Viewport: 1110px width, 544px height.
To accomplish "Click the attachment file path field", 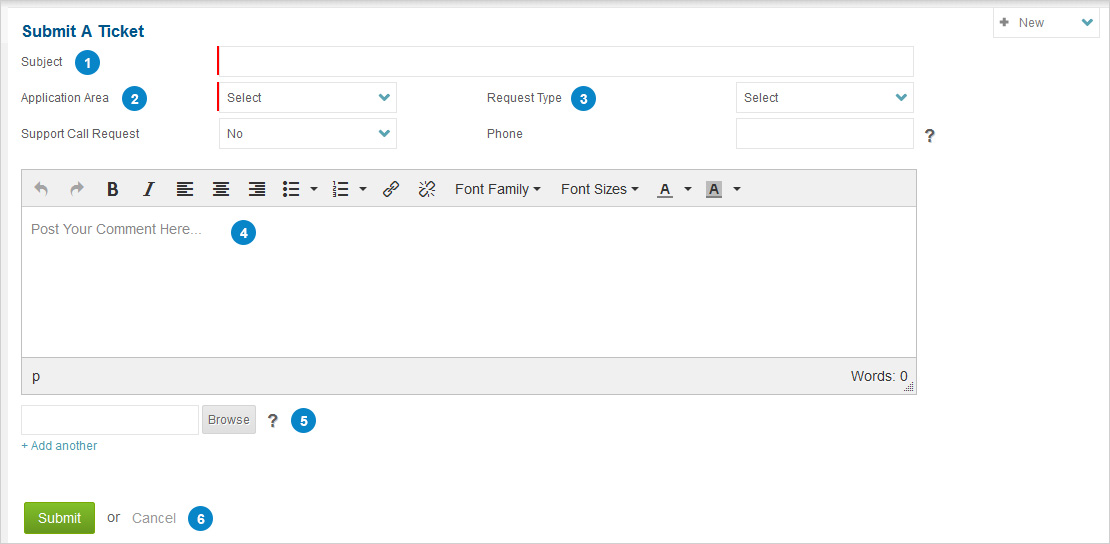I will pos(110,420).
